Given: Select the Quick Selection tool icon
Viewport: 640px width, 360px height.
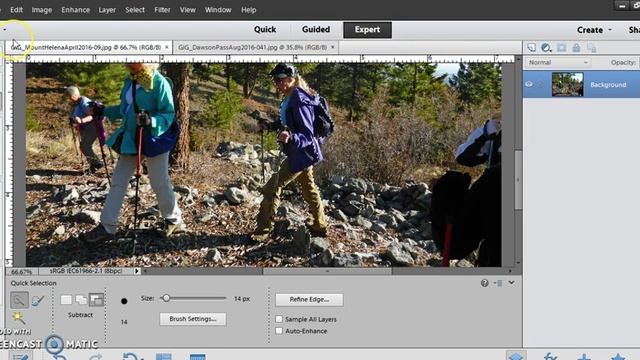Looking at the screenshot, I should point(19,300).
